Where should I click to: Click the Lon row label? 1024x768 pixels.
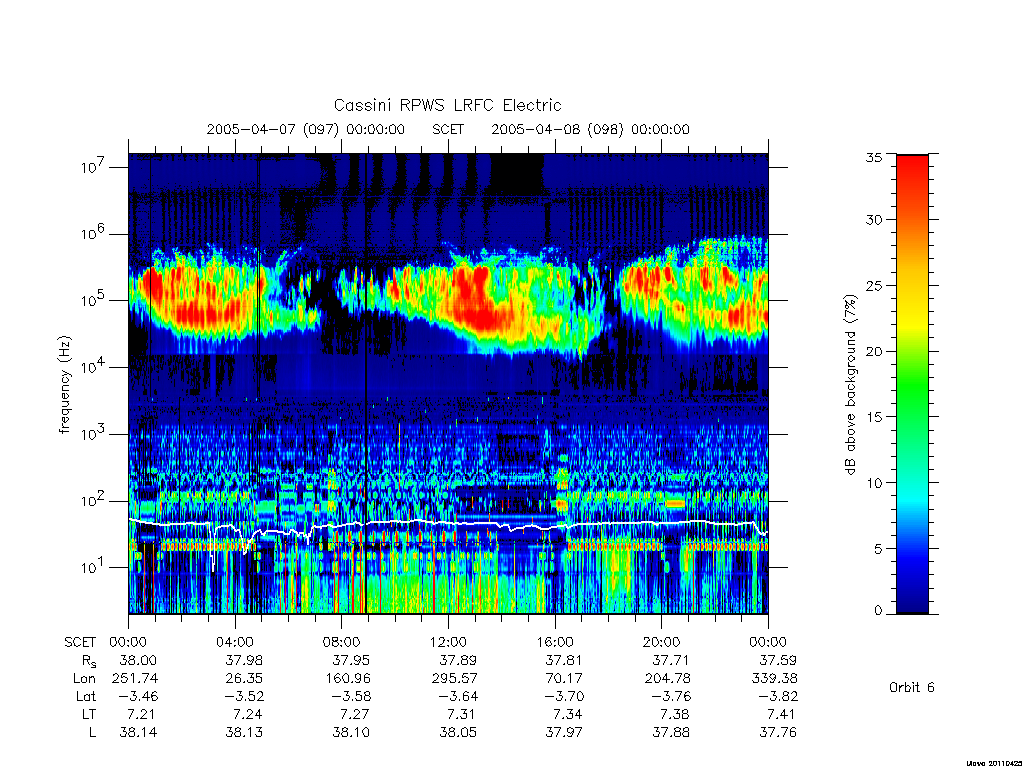tap(84, 679)
